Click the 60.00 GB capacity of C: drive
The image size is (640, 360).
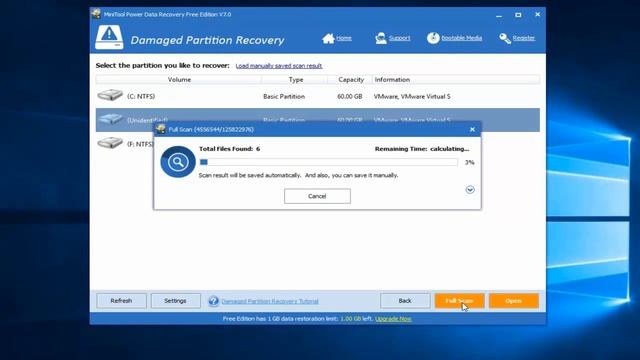coord(350,97)
